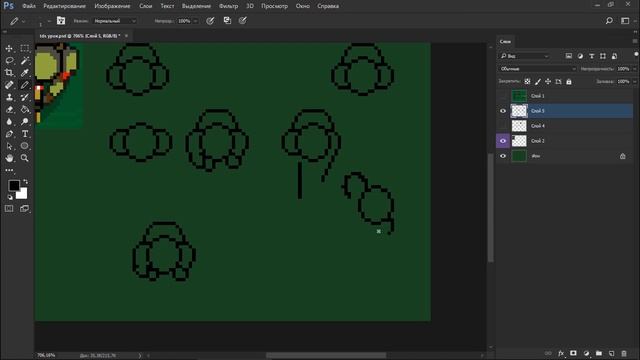Screen dimensions: 640x360
Task: Select the Hand tool
Action: point(9,158)
